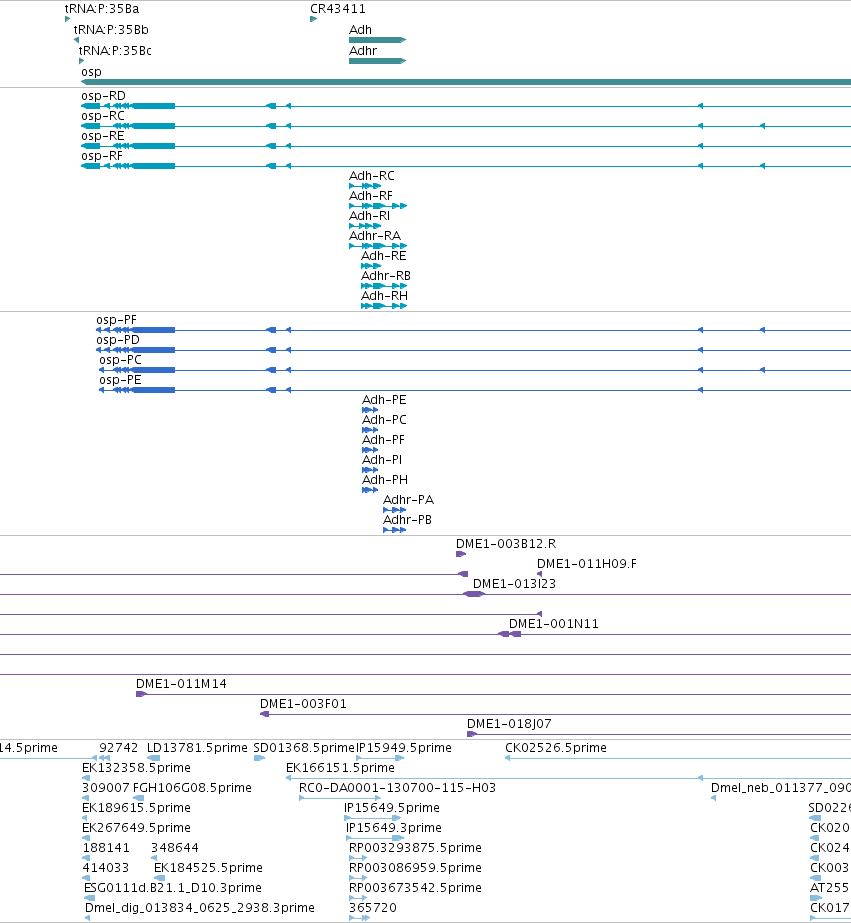This screenshot has width=851, height=923.
Task: Click the 414033 EST label
Action: 105,868
